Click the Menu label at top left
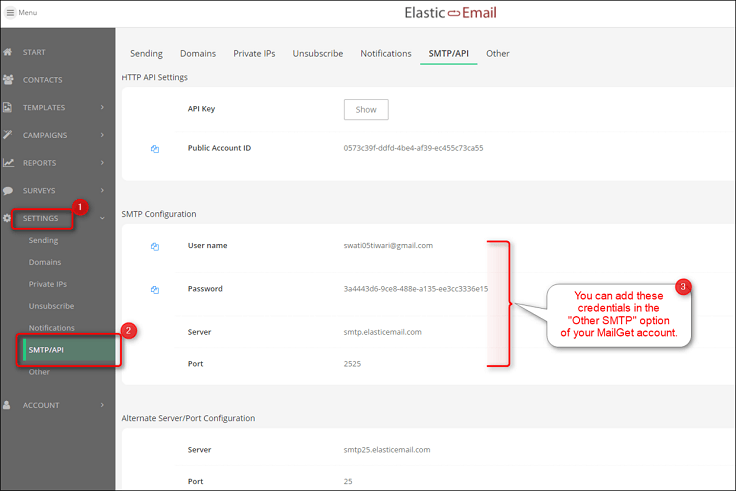Viewport: 736px width, 491px height. [x=28, y=13]
